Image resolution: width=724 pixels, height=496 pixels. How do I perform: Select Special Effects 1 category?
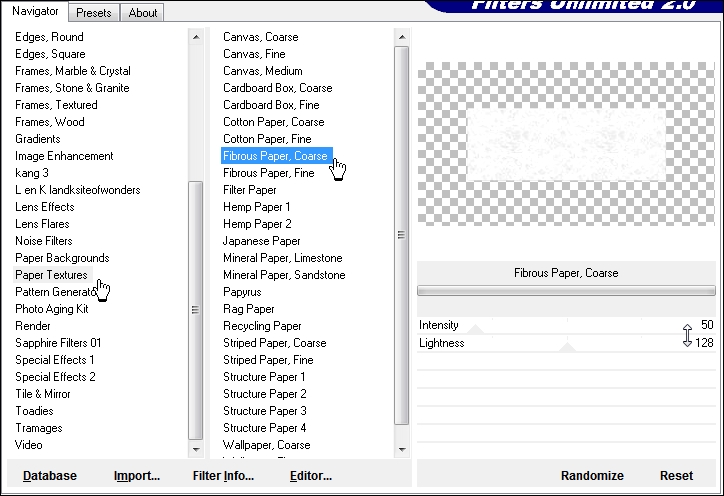tap(54, 360)
